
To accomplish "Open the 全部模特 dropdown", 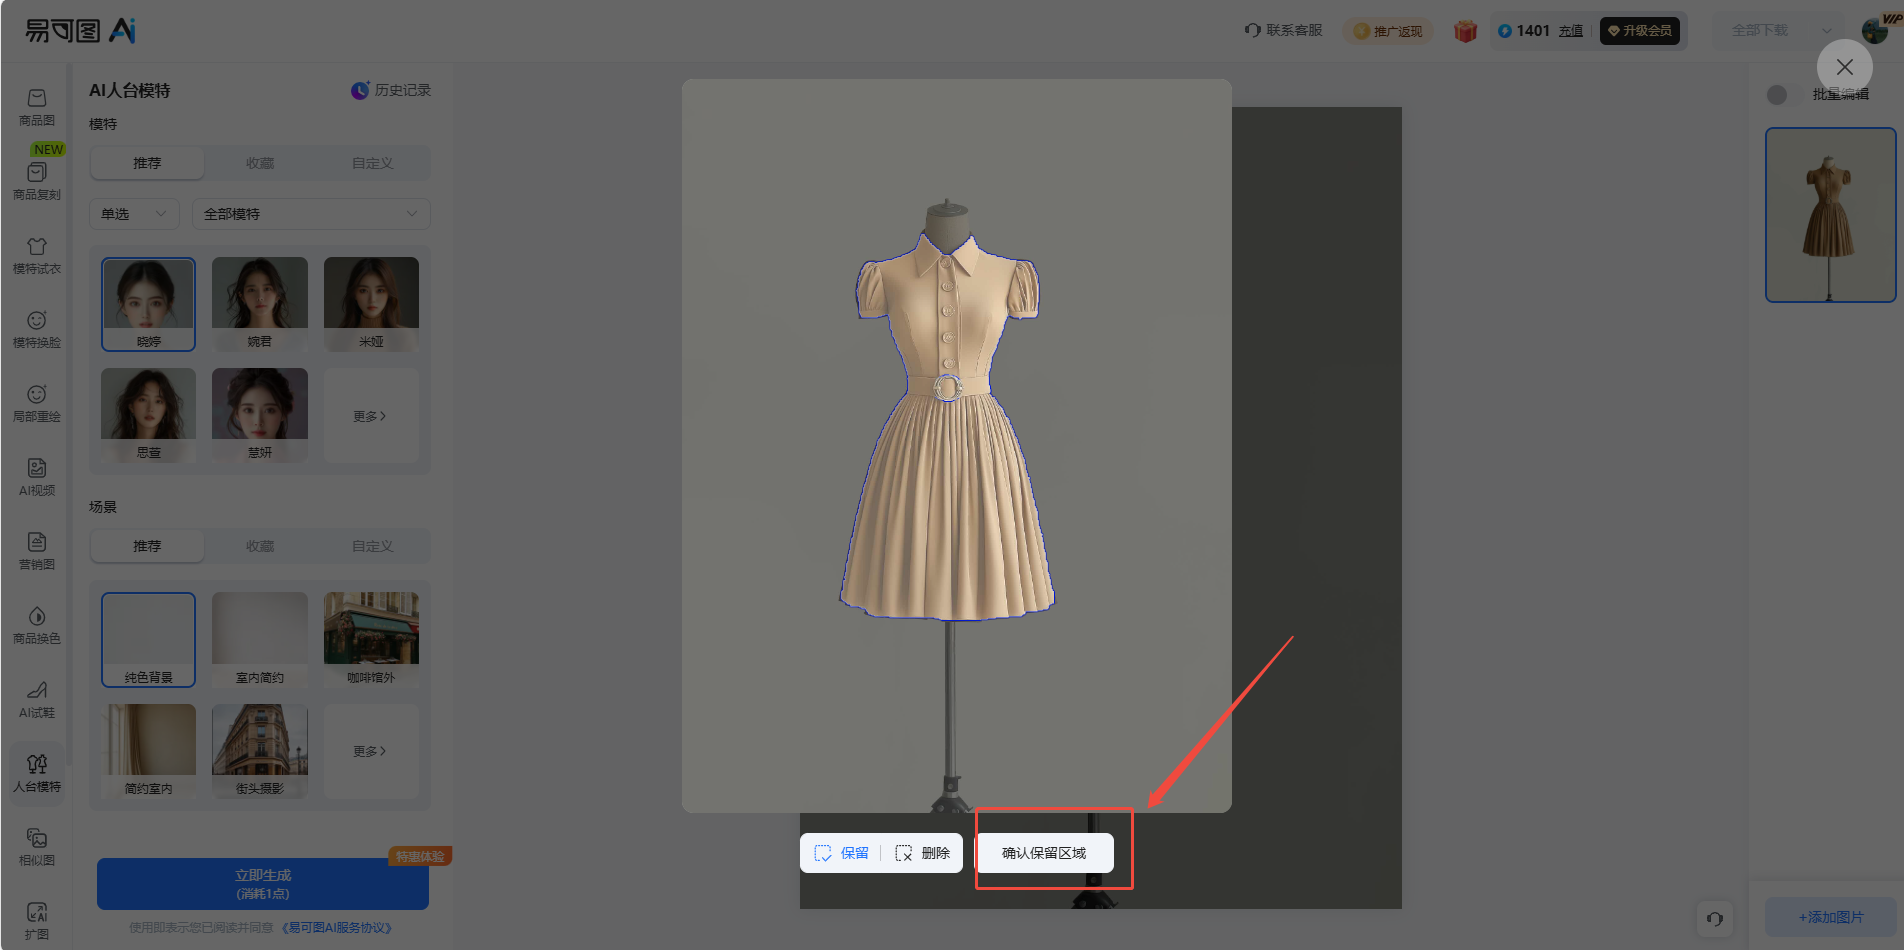I will pyautogui.click(x=311, y=214).
